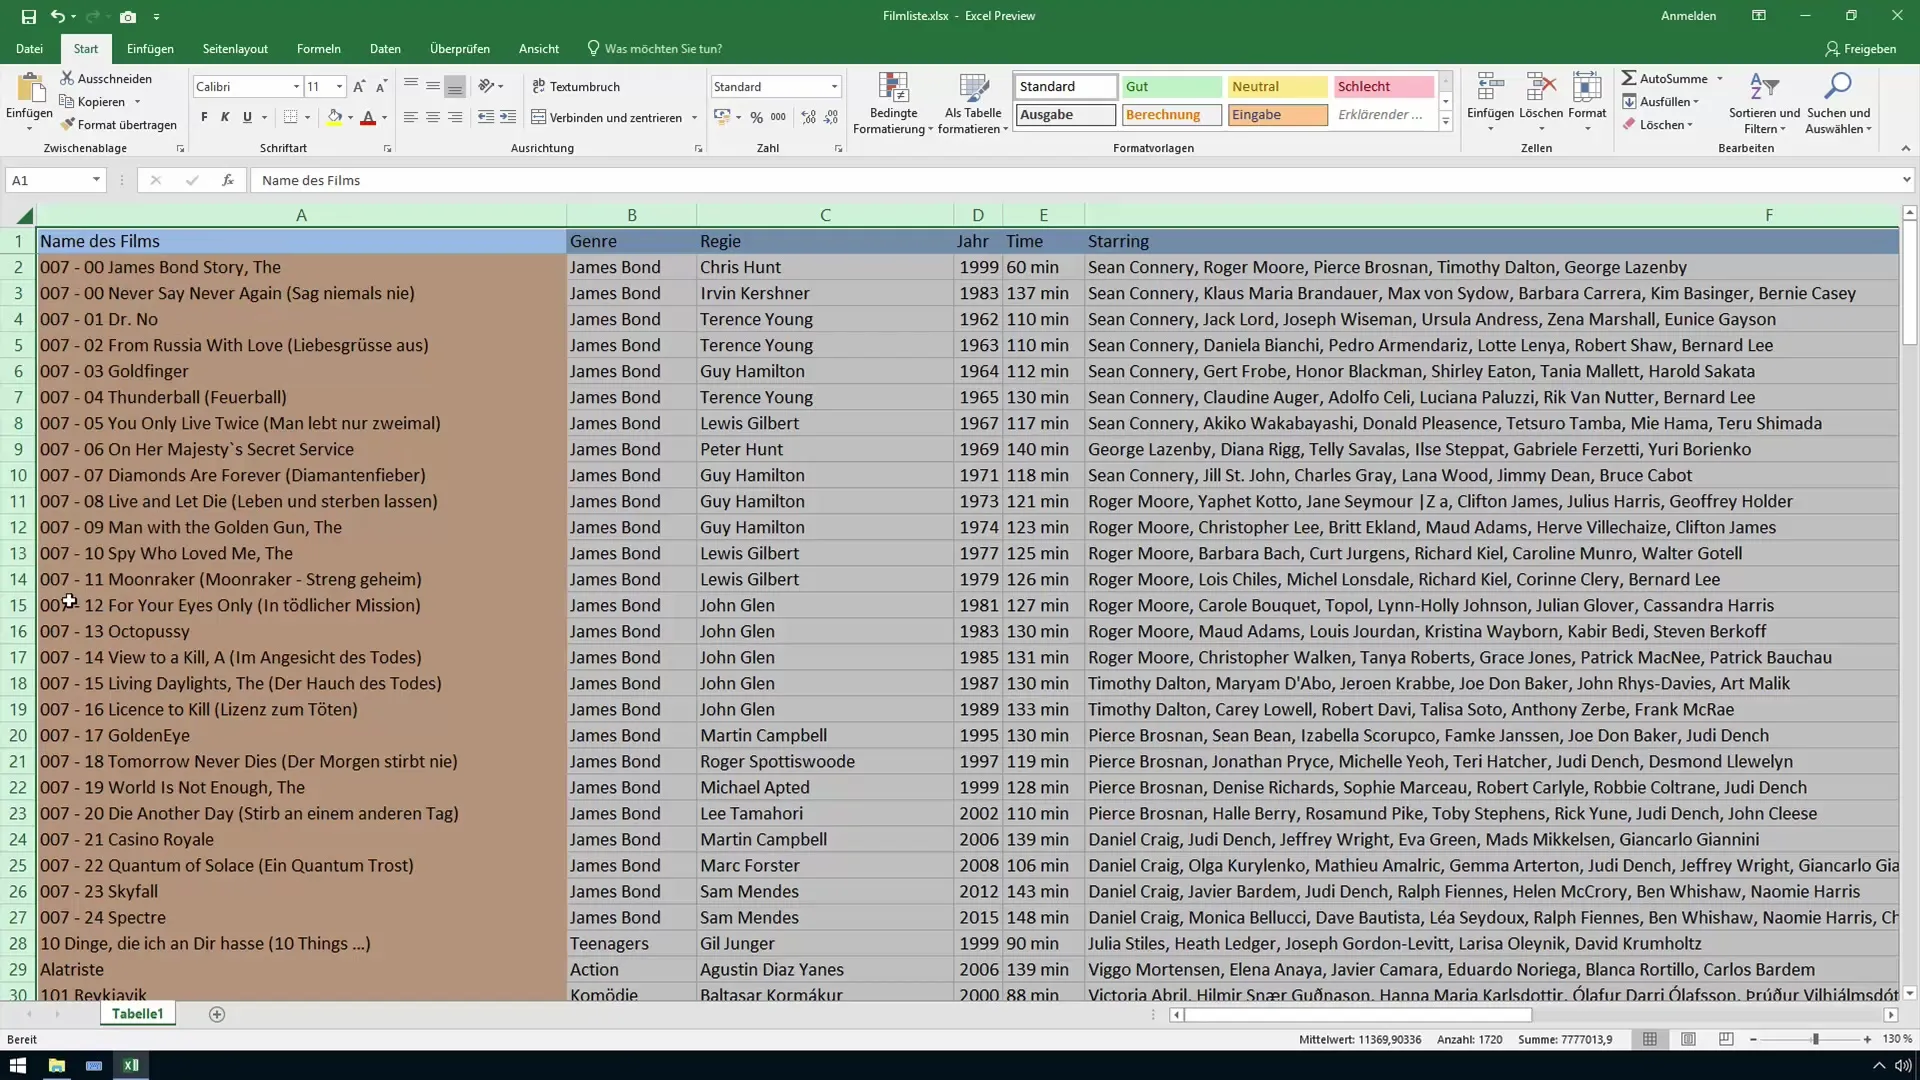Align cell content to the bottom
Image resolution: width=1920 pixels, height=1080 pixels.
pyautogui.click(x=455, y=86)
